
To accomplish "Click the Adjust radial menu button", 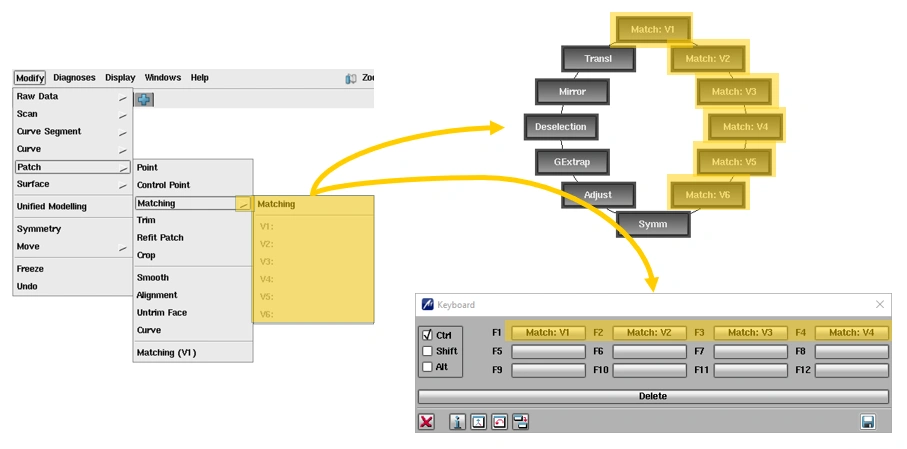I will pos(598,195).
